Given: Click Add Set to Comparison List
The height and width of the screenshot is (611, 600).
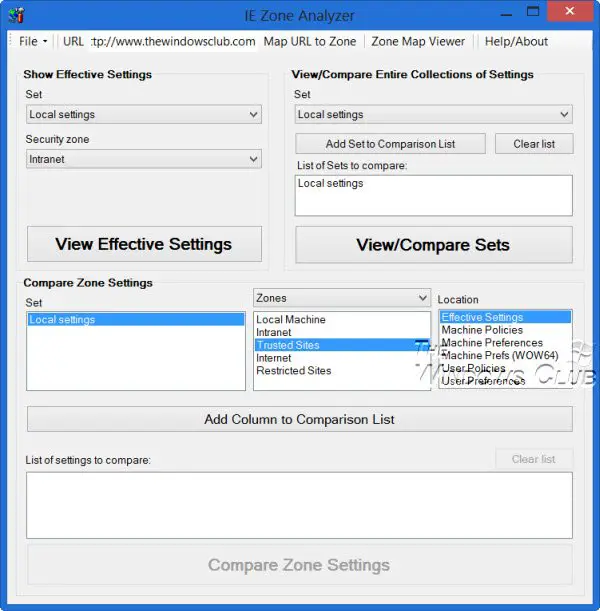Looking at the screenshot, I should click(390, 144).
